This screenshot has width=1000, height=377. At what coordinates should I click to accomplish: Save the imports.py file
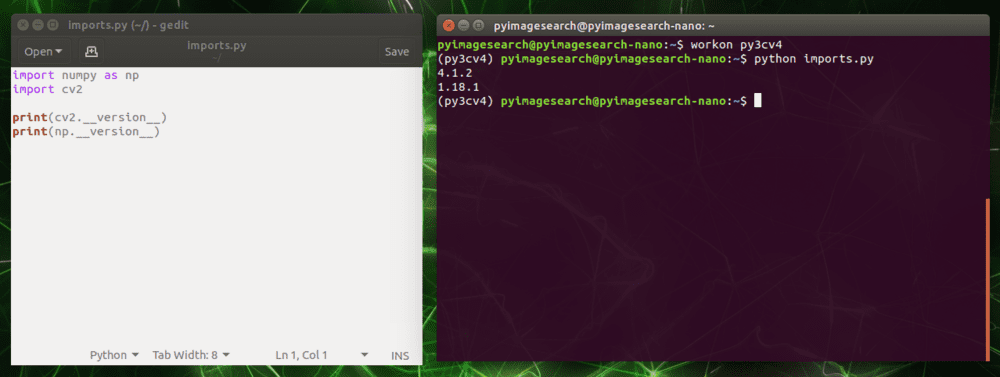pos(397,52)
